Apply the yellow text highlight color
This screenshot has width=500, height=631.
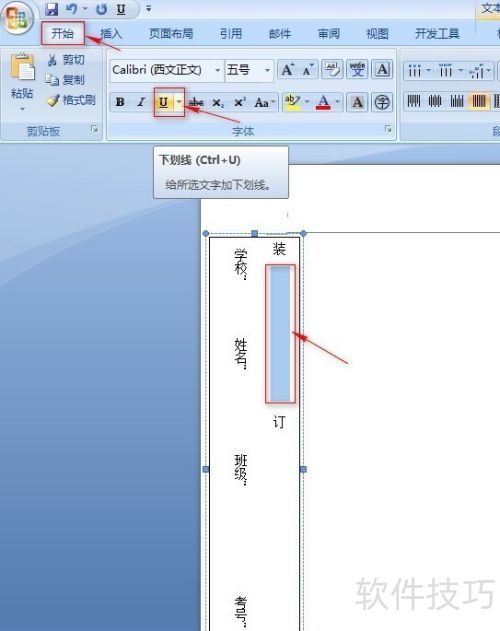(292, 102)
